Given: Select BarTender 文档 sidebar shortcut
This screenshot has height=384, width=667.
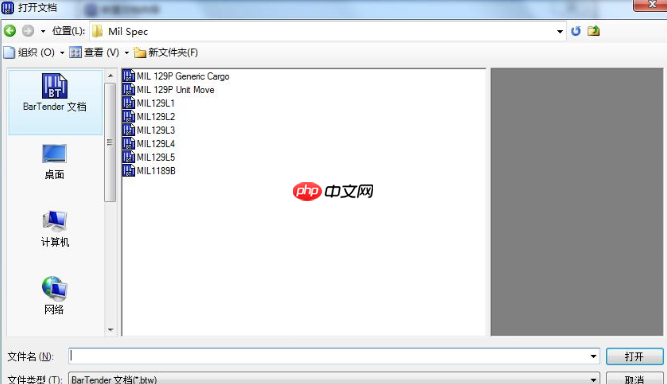Looking at the screenshot, I should tap(55, 93).
